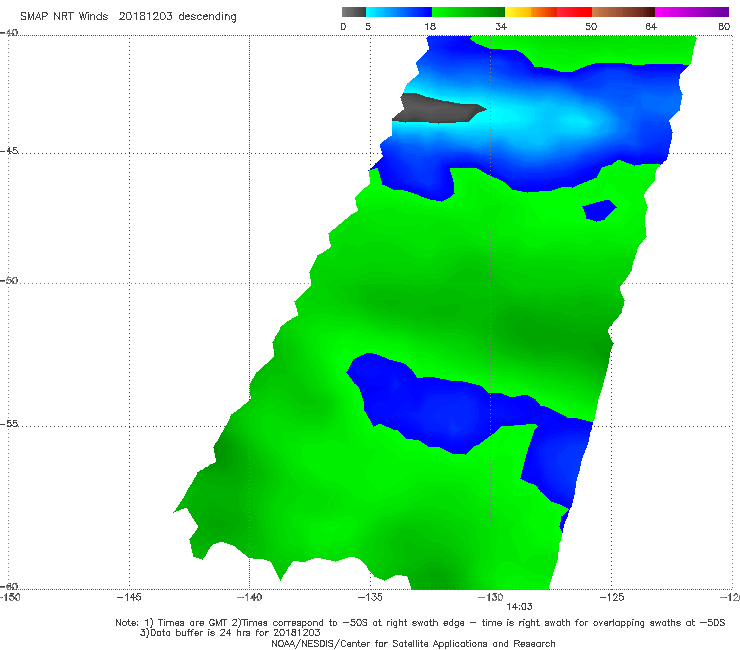Click the brown 50-64 colorbar segment
The height and width of the screenshot is (650, 740).
[x=623, y=12]
